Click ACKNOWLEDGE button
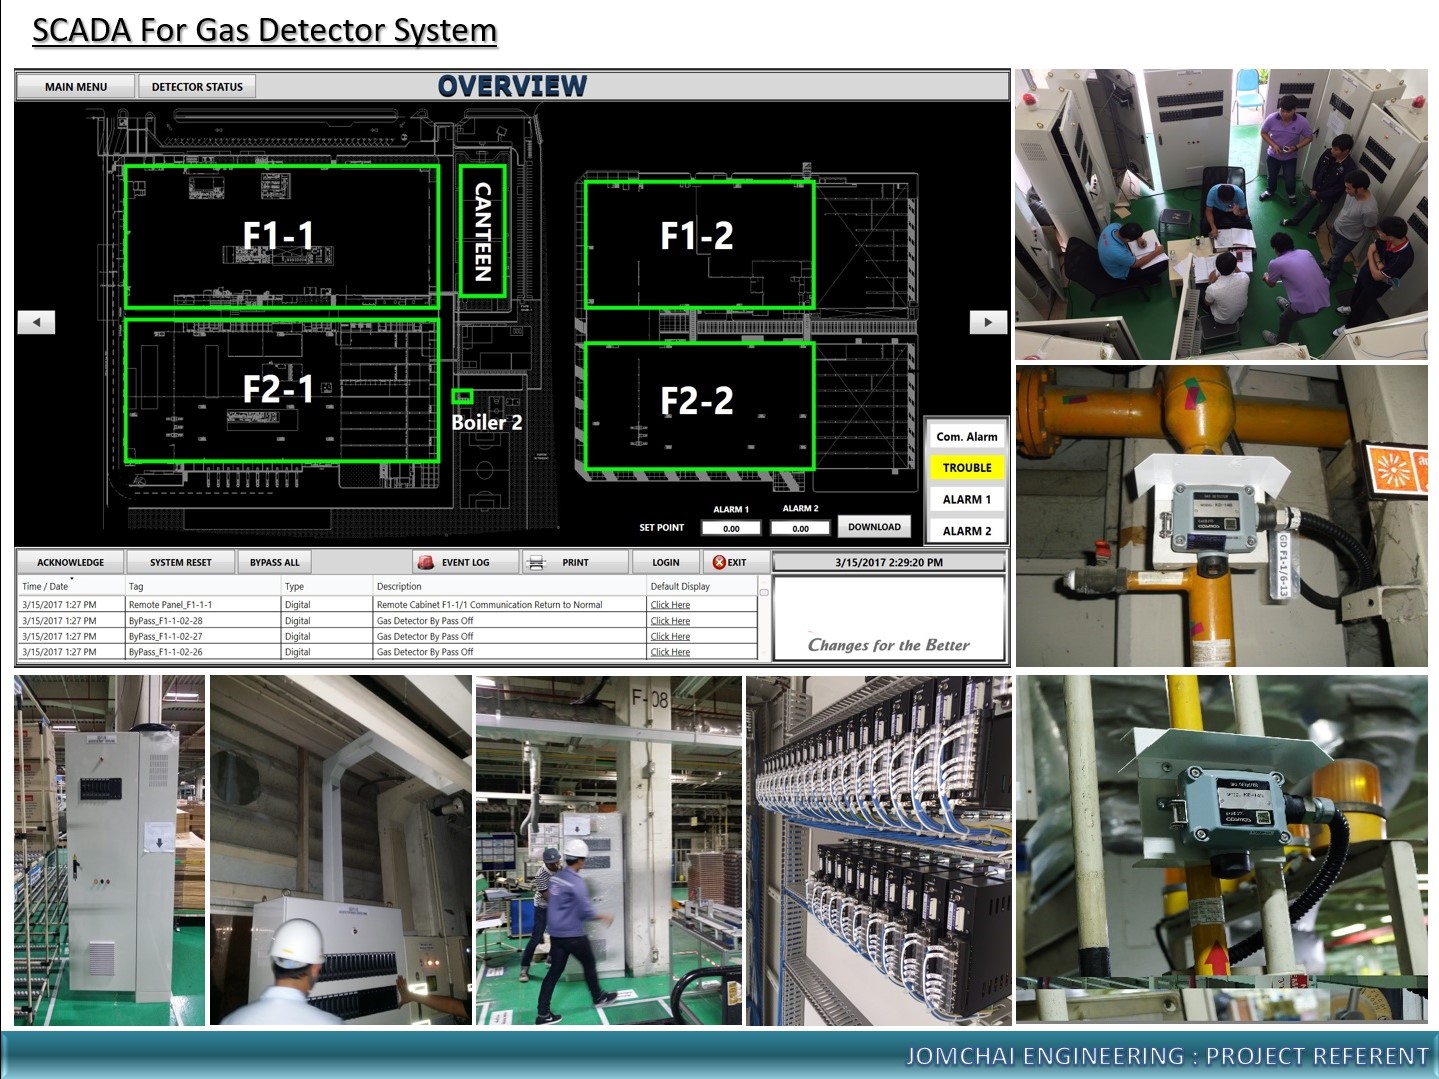Image resolution: width=1439 pixels, height=1079 pixels. tap(70, 562)
